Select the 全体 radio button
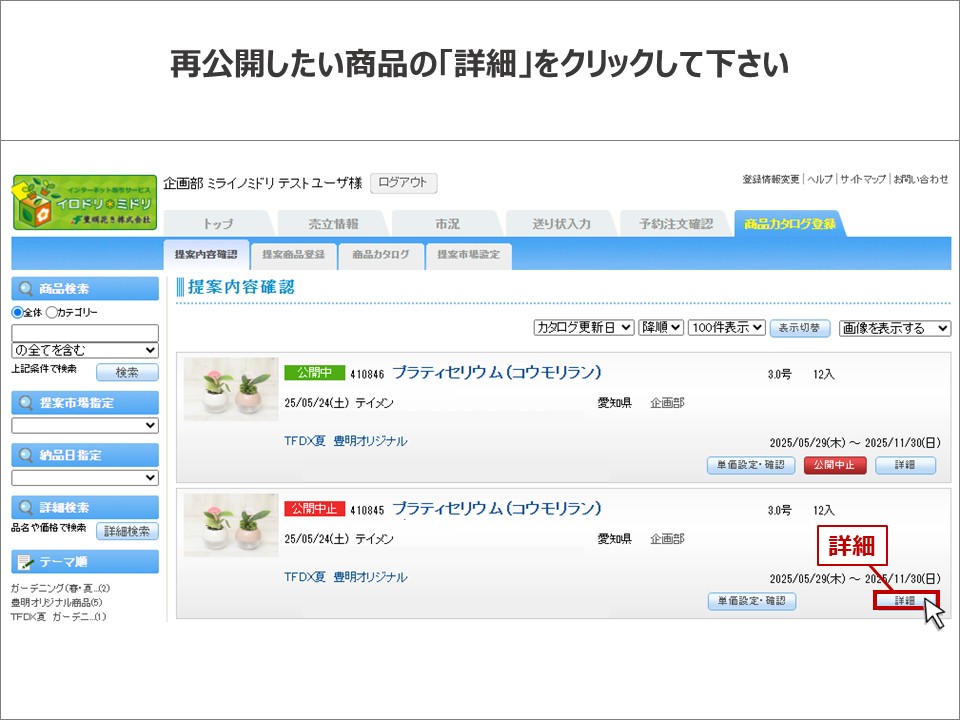960x720 pixels. tap(17, 312)
